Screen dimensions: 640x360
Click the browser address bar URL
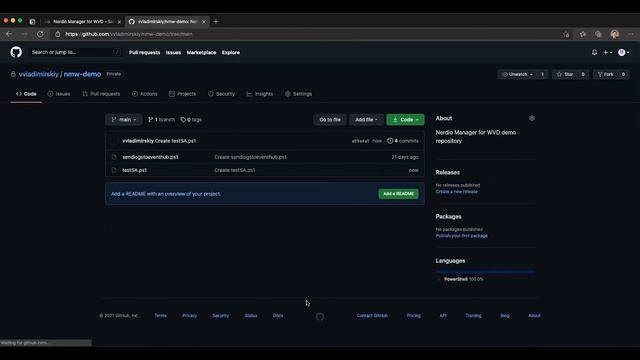[x=129, y=34]
